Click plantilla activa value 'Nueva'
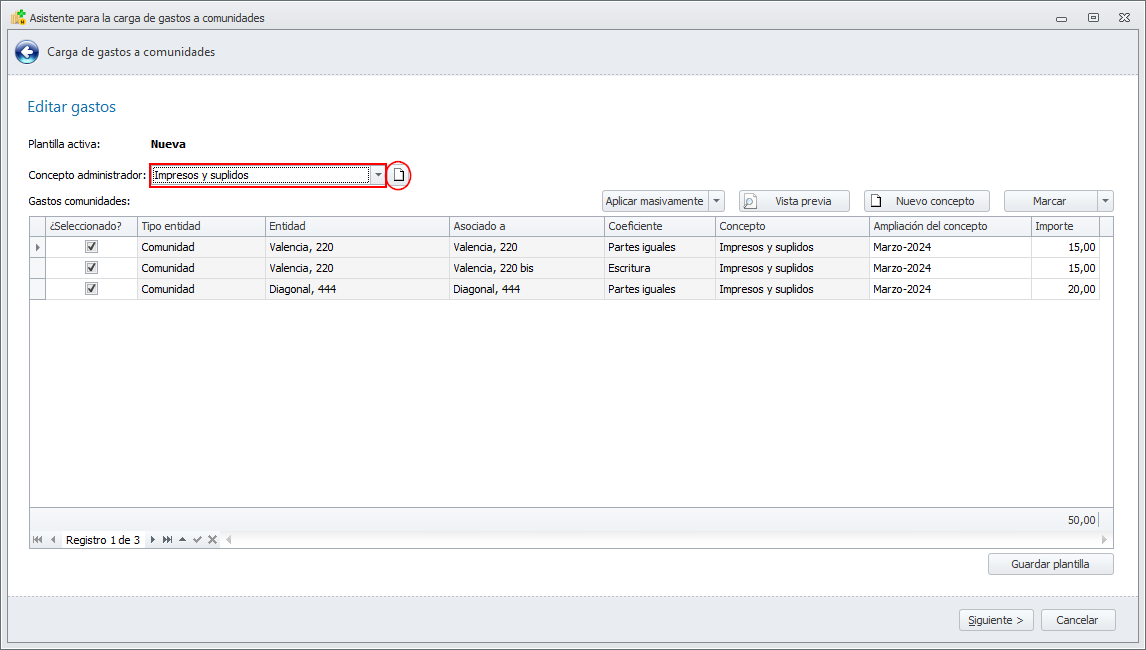This screenshot has height=650, width=1146. click(x=168, y=144)
